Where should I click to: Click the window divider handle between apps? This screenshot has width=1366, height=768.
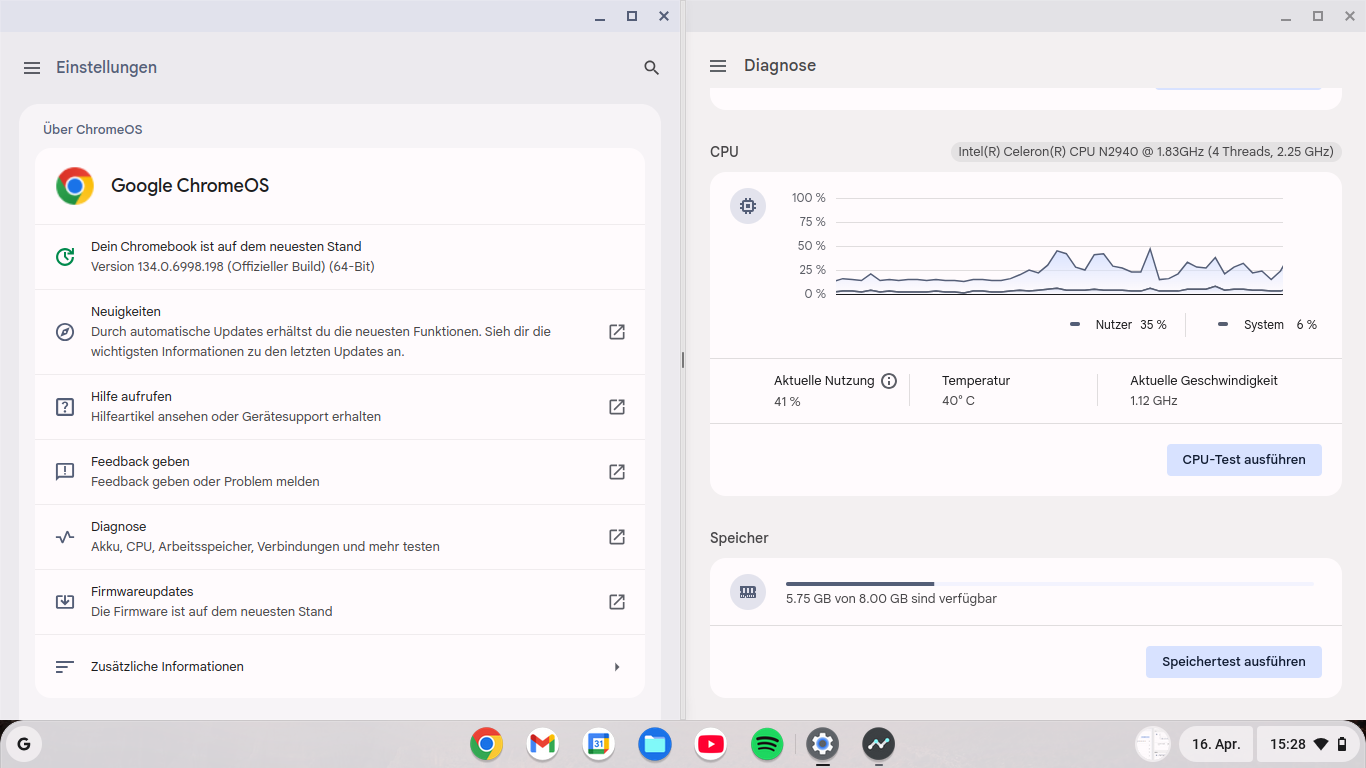pyautogui.click(x=683, y=360)
